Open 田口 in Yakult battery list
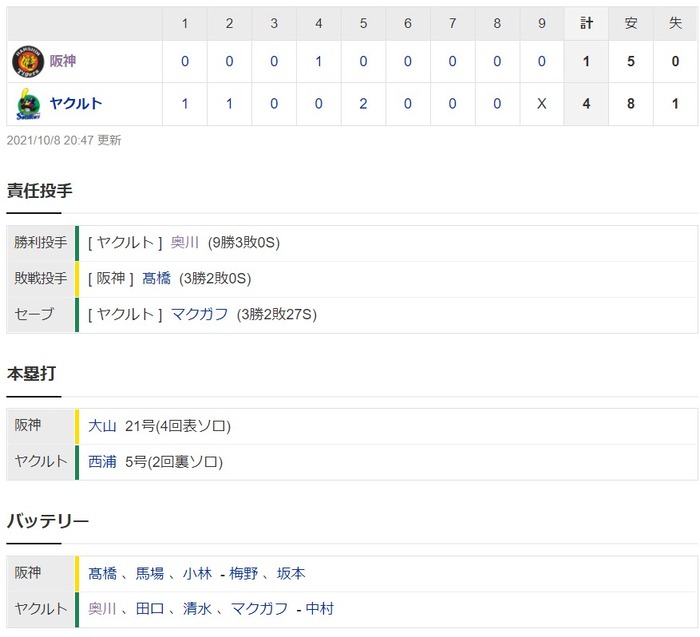 pos(150,609)
